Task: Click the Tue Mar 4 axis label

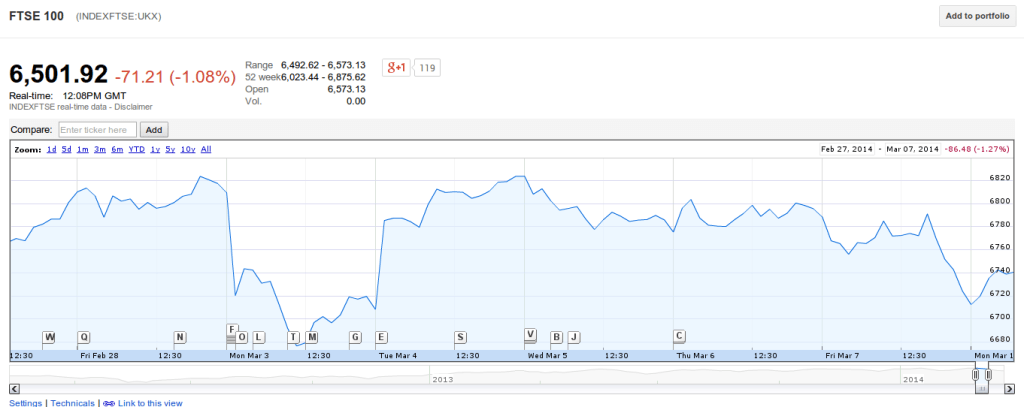Action: (398, 356)
